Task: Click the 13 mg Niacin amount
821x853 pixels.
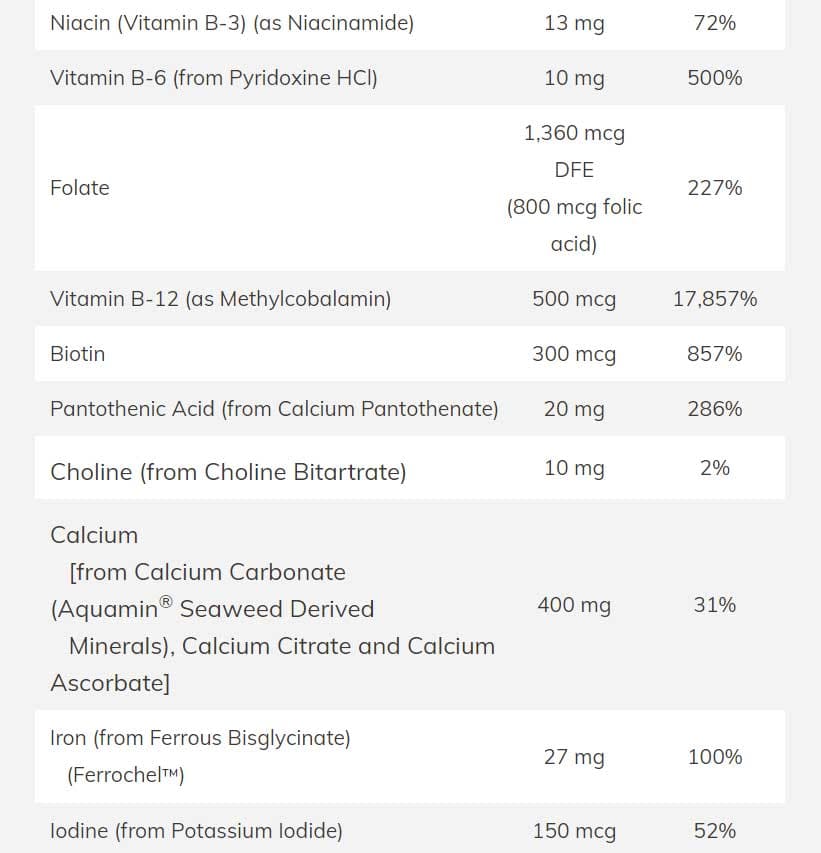Action: pyautogui.click(x=574, y=23)
